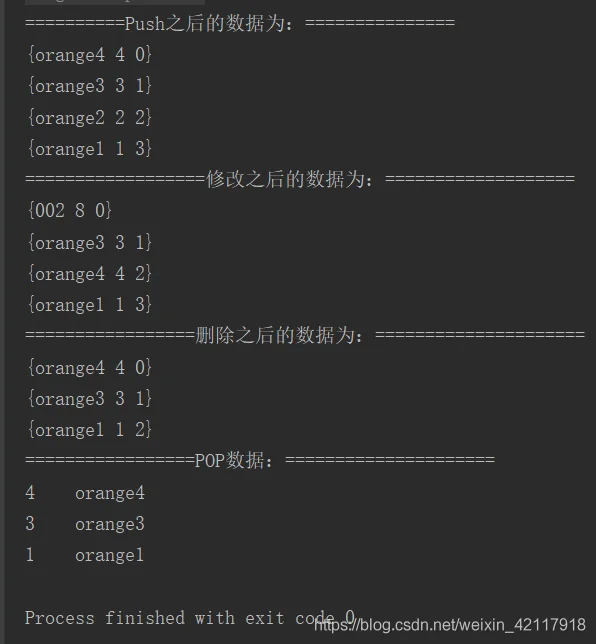Screen dimensions: 596x644
Task: Open the blog.csdn.net watermark link
Action: coord(450,625)
